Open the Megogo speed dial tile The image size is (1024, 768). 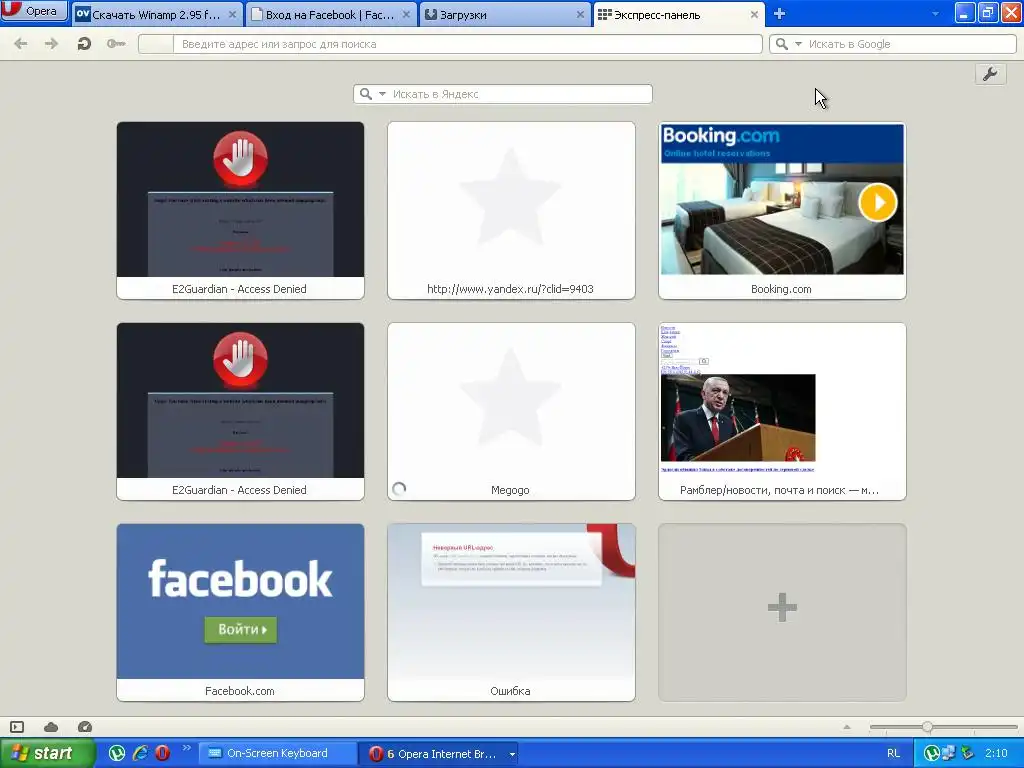(x=511, y=411)
